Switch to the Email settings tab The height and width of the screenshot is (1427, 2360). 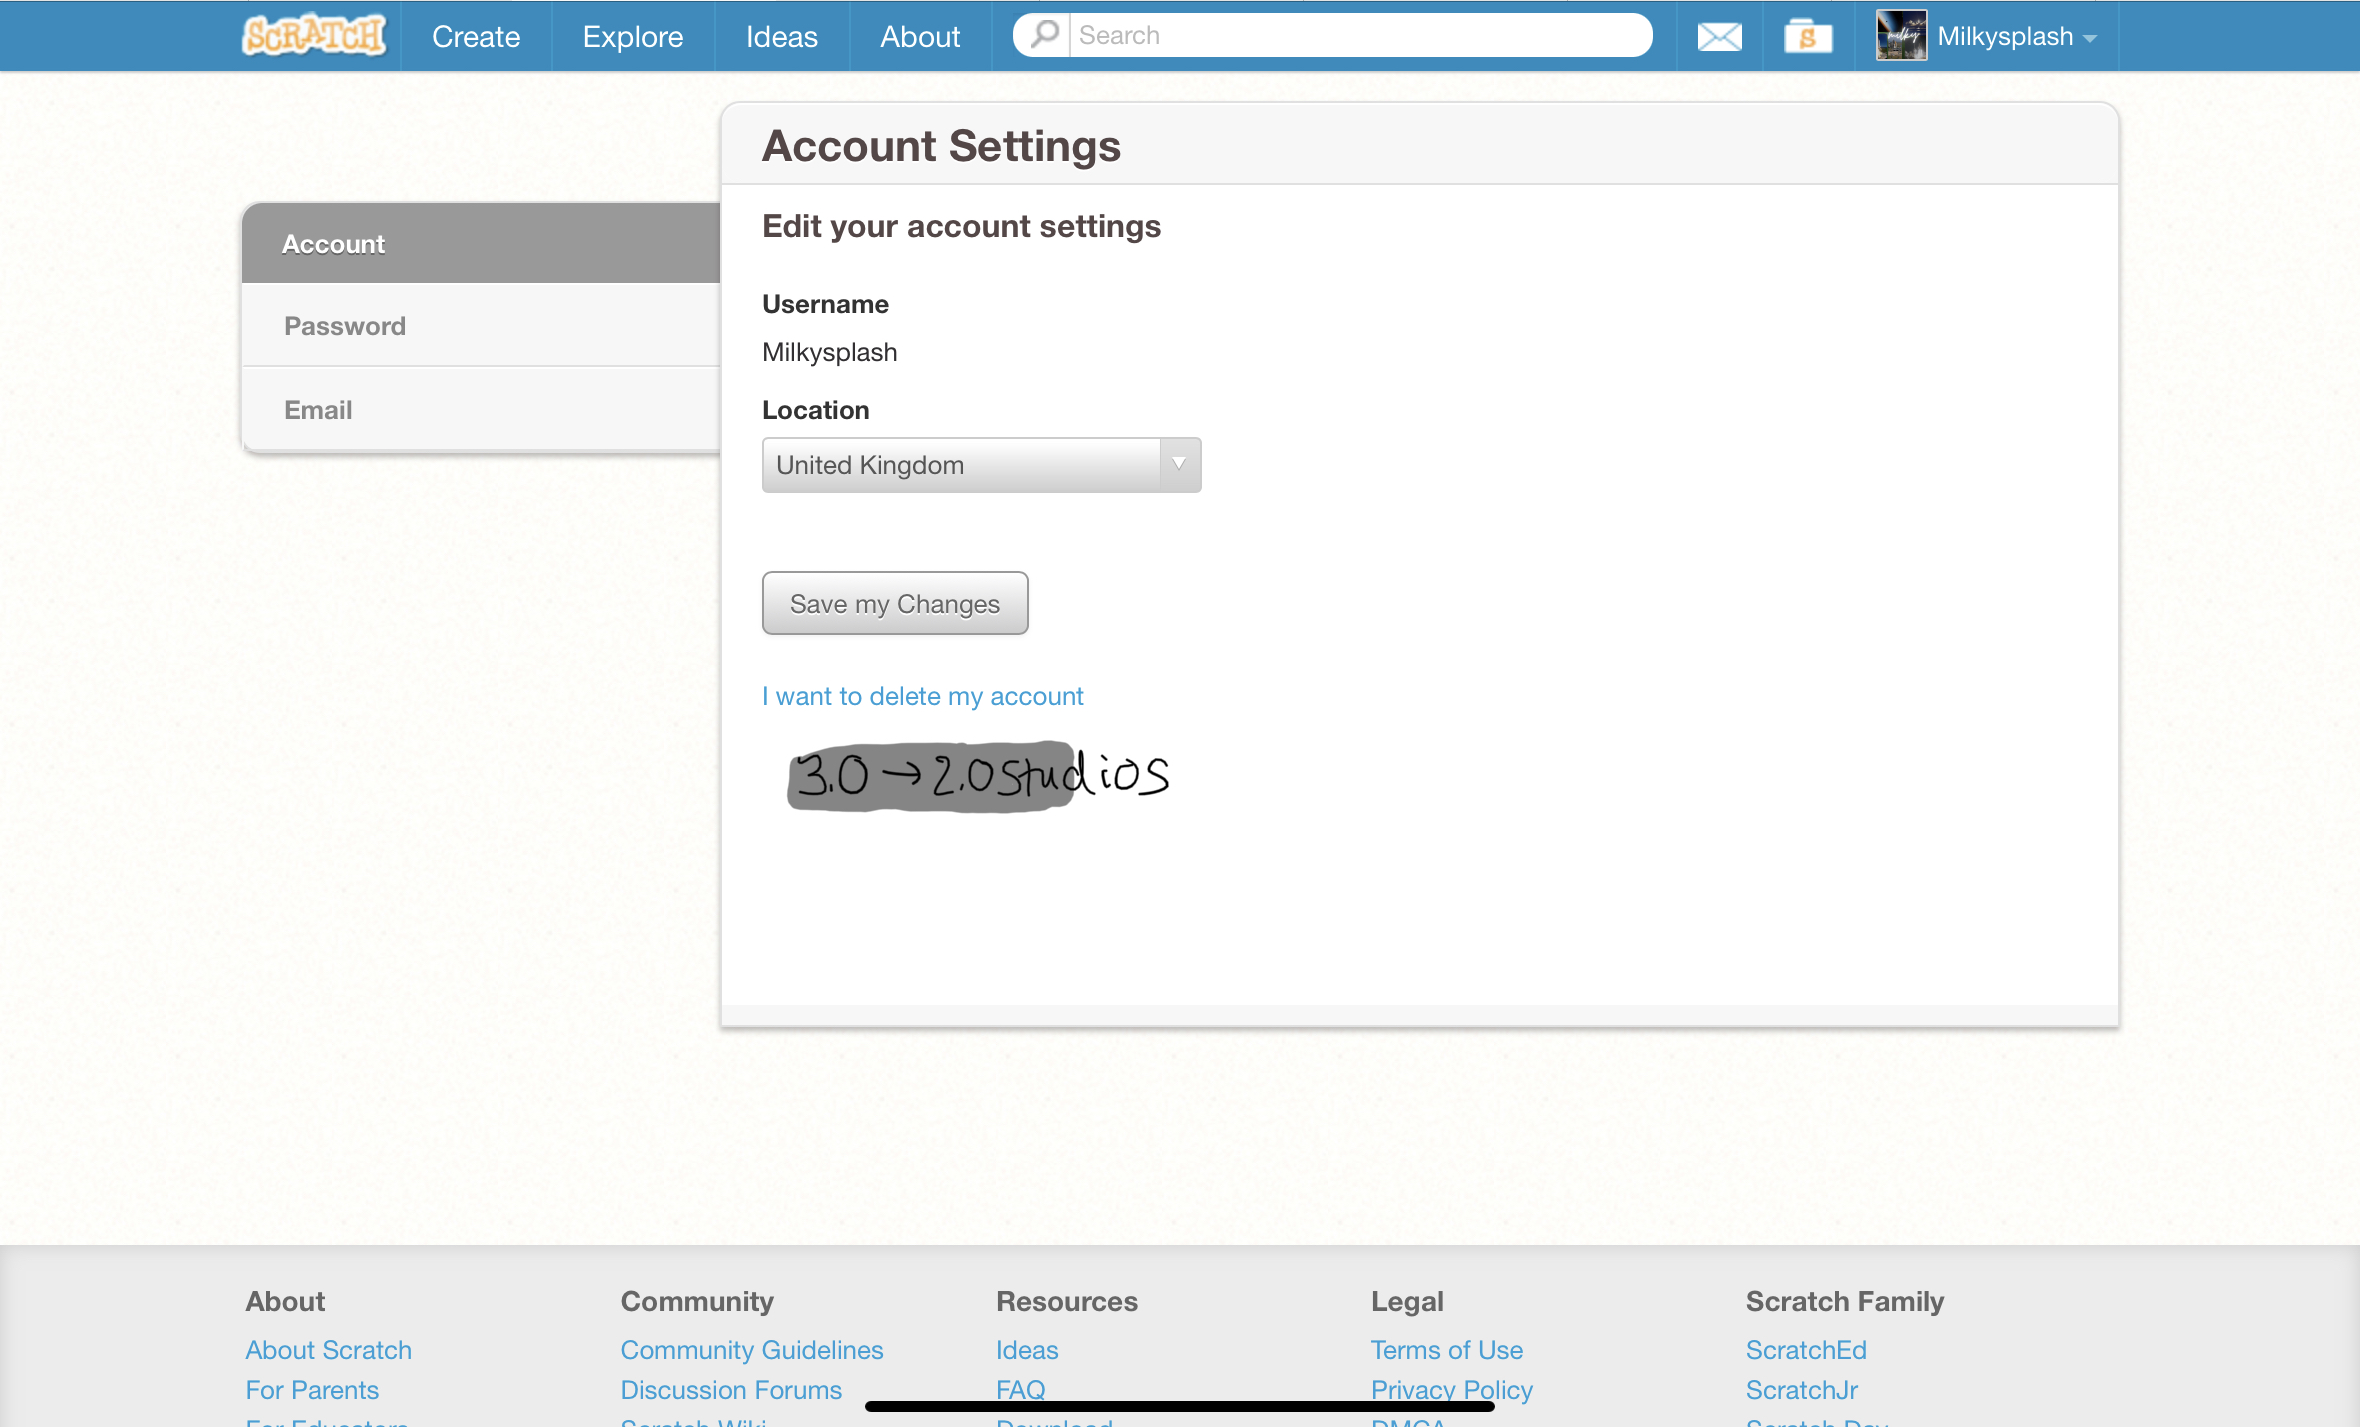[318, 410]
